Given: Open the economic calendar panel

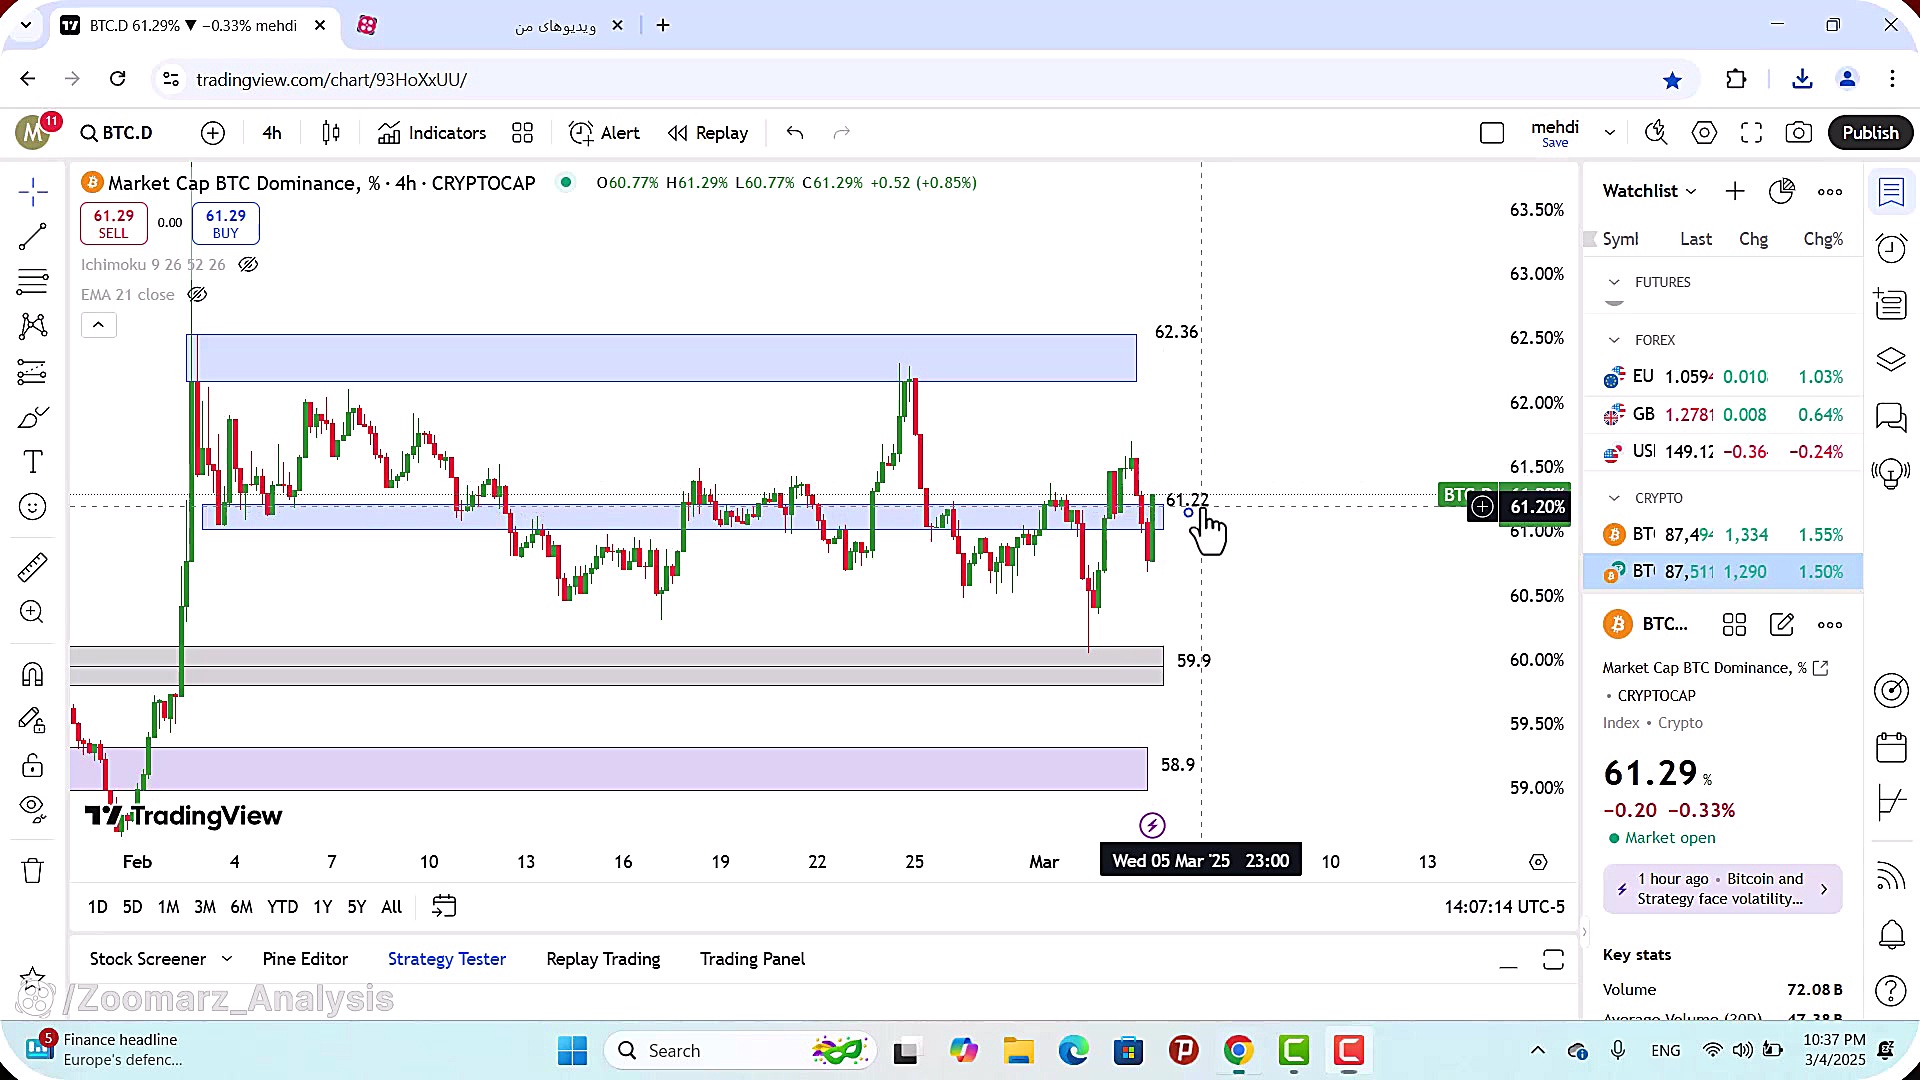Looking at the screenshot, I should [1891, 746].
